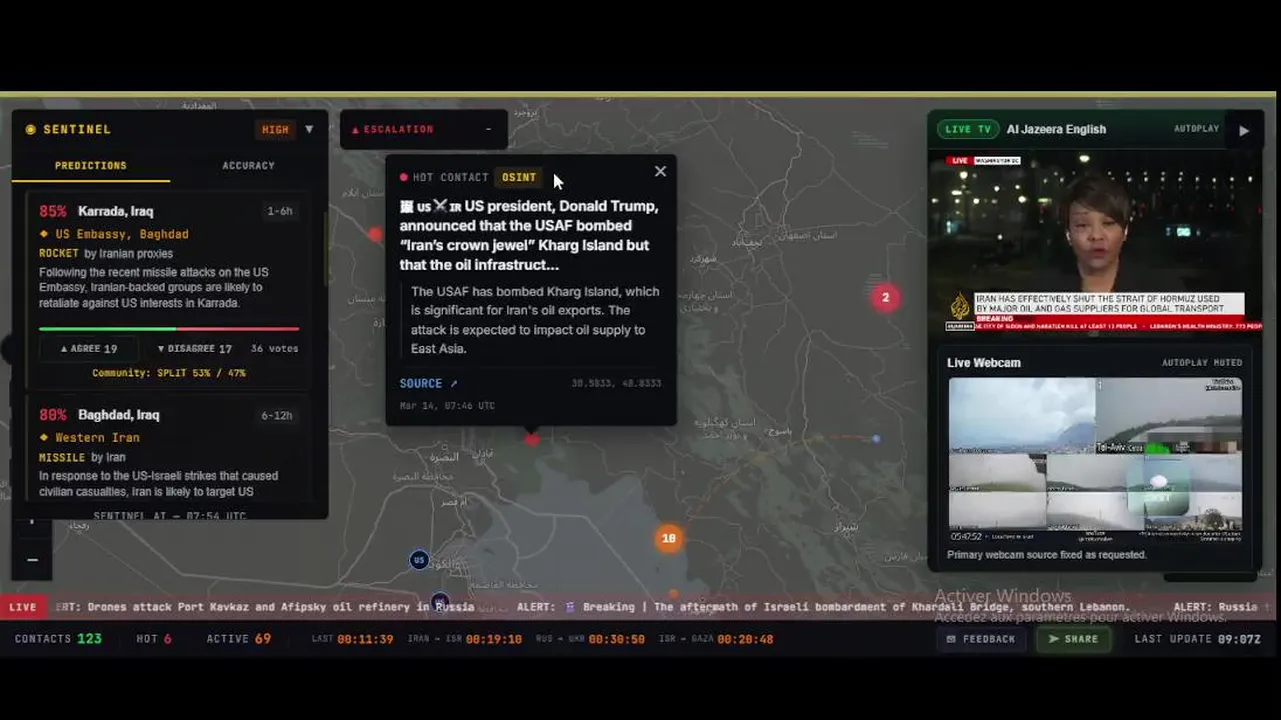The image size is (1281, 720).
Task: Select the Karrada, Iraq prediction title
Action: [116, 211]
